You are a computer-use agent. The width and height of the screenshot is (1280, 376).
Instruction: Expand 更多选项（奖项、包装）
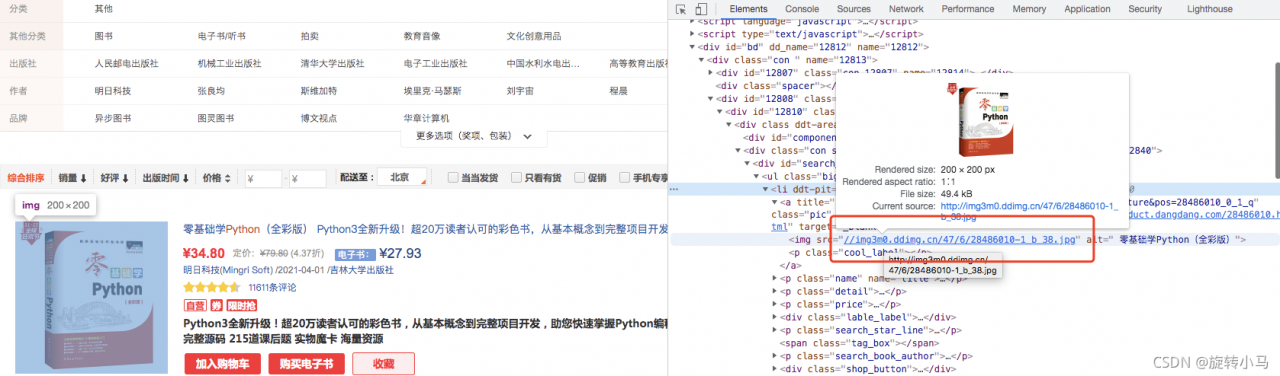coord(474,136)
